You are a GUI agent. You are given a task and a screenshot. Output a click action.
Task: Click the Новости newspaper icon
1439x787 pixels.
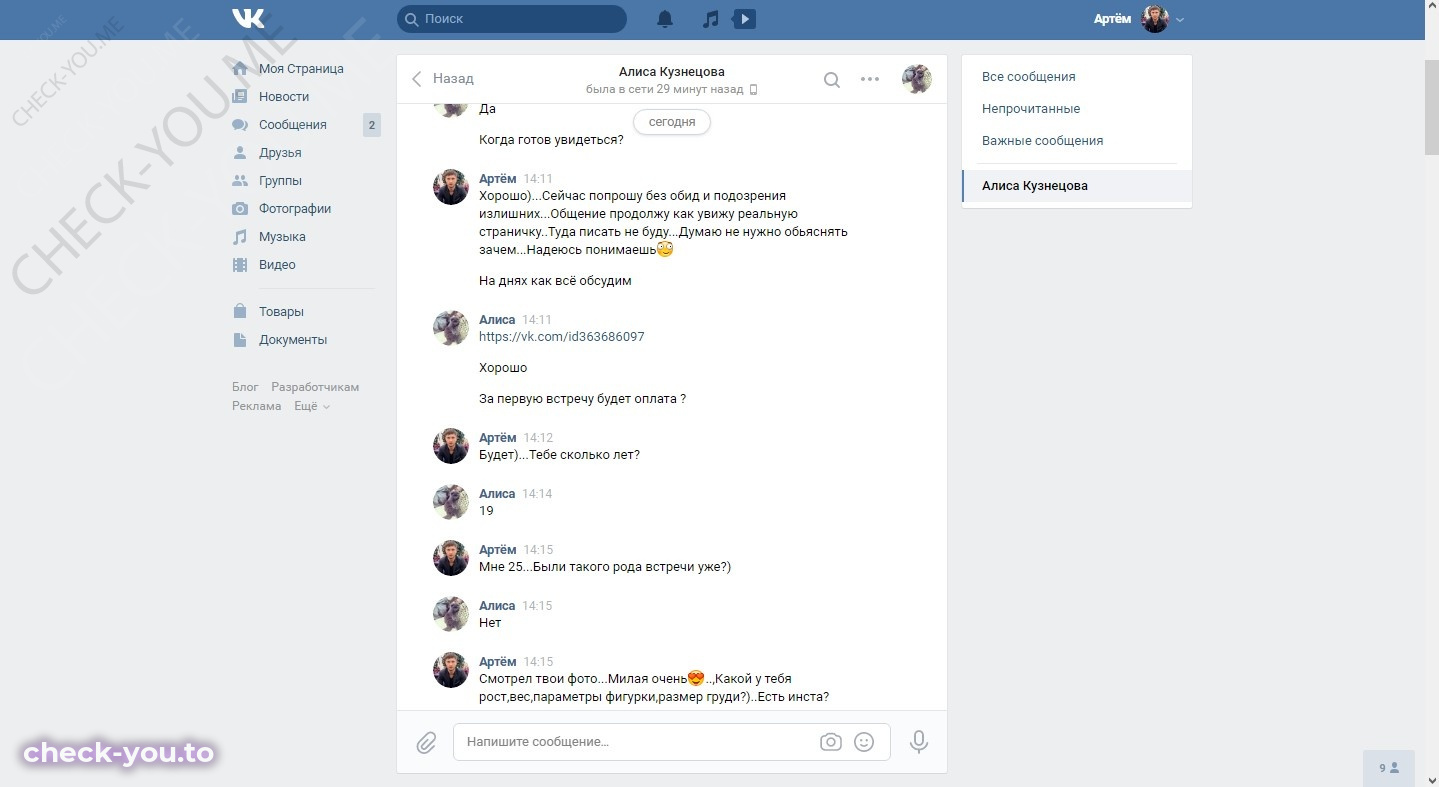point(240,97)
